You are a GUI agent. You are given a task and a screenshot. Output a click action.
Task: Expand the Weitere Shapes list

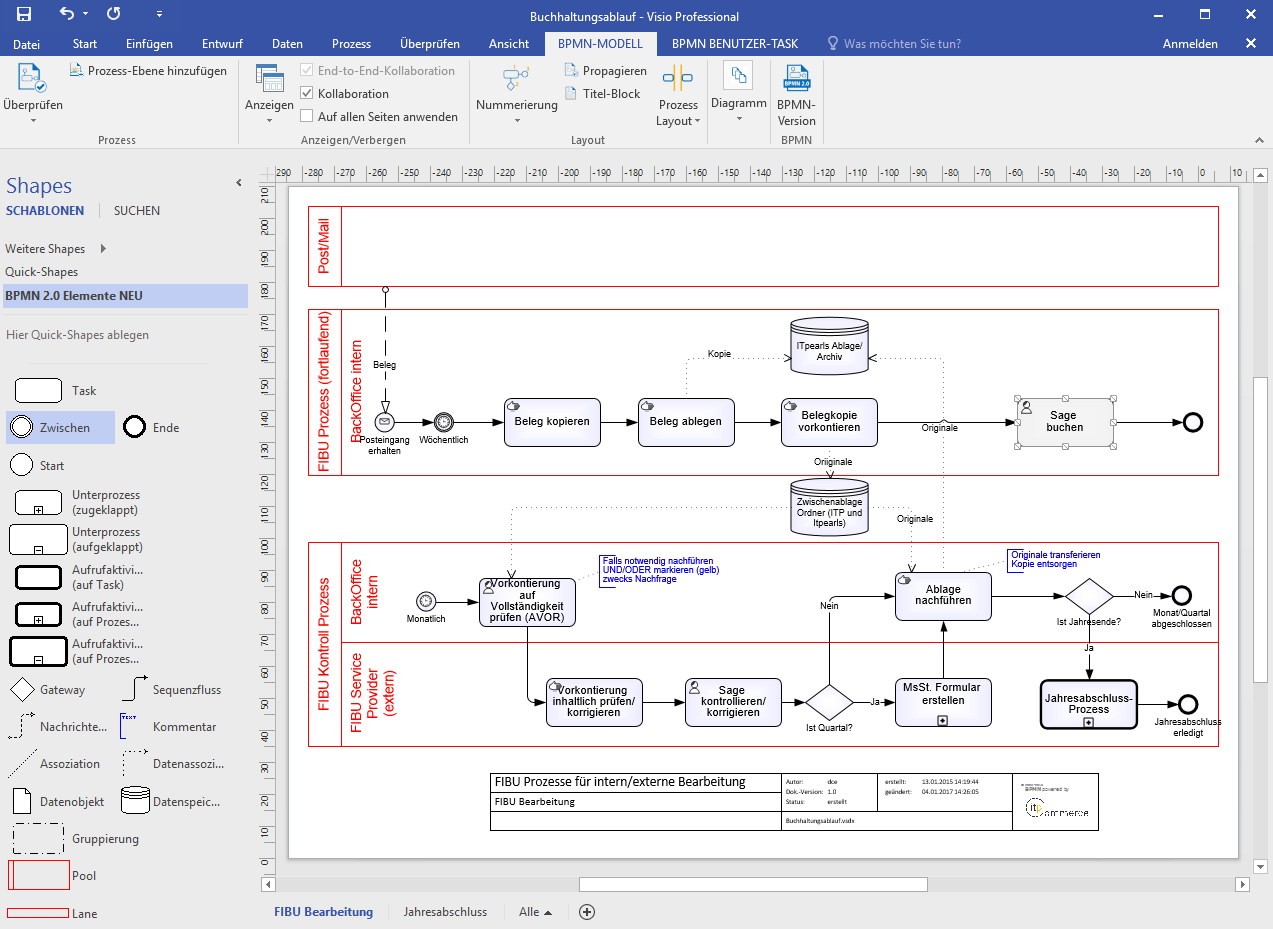[x=47, y=248]
